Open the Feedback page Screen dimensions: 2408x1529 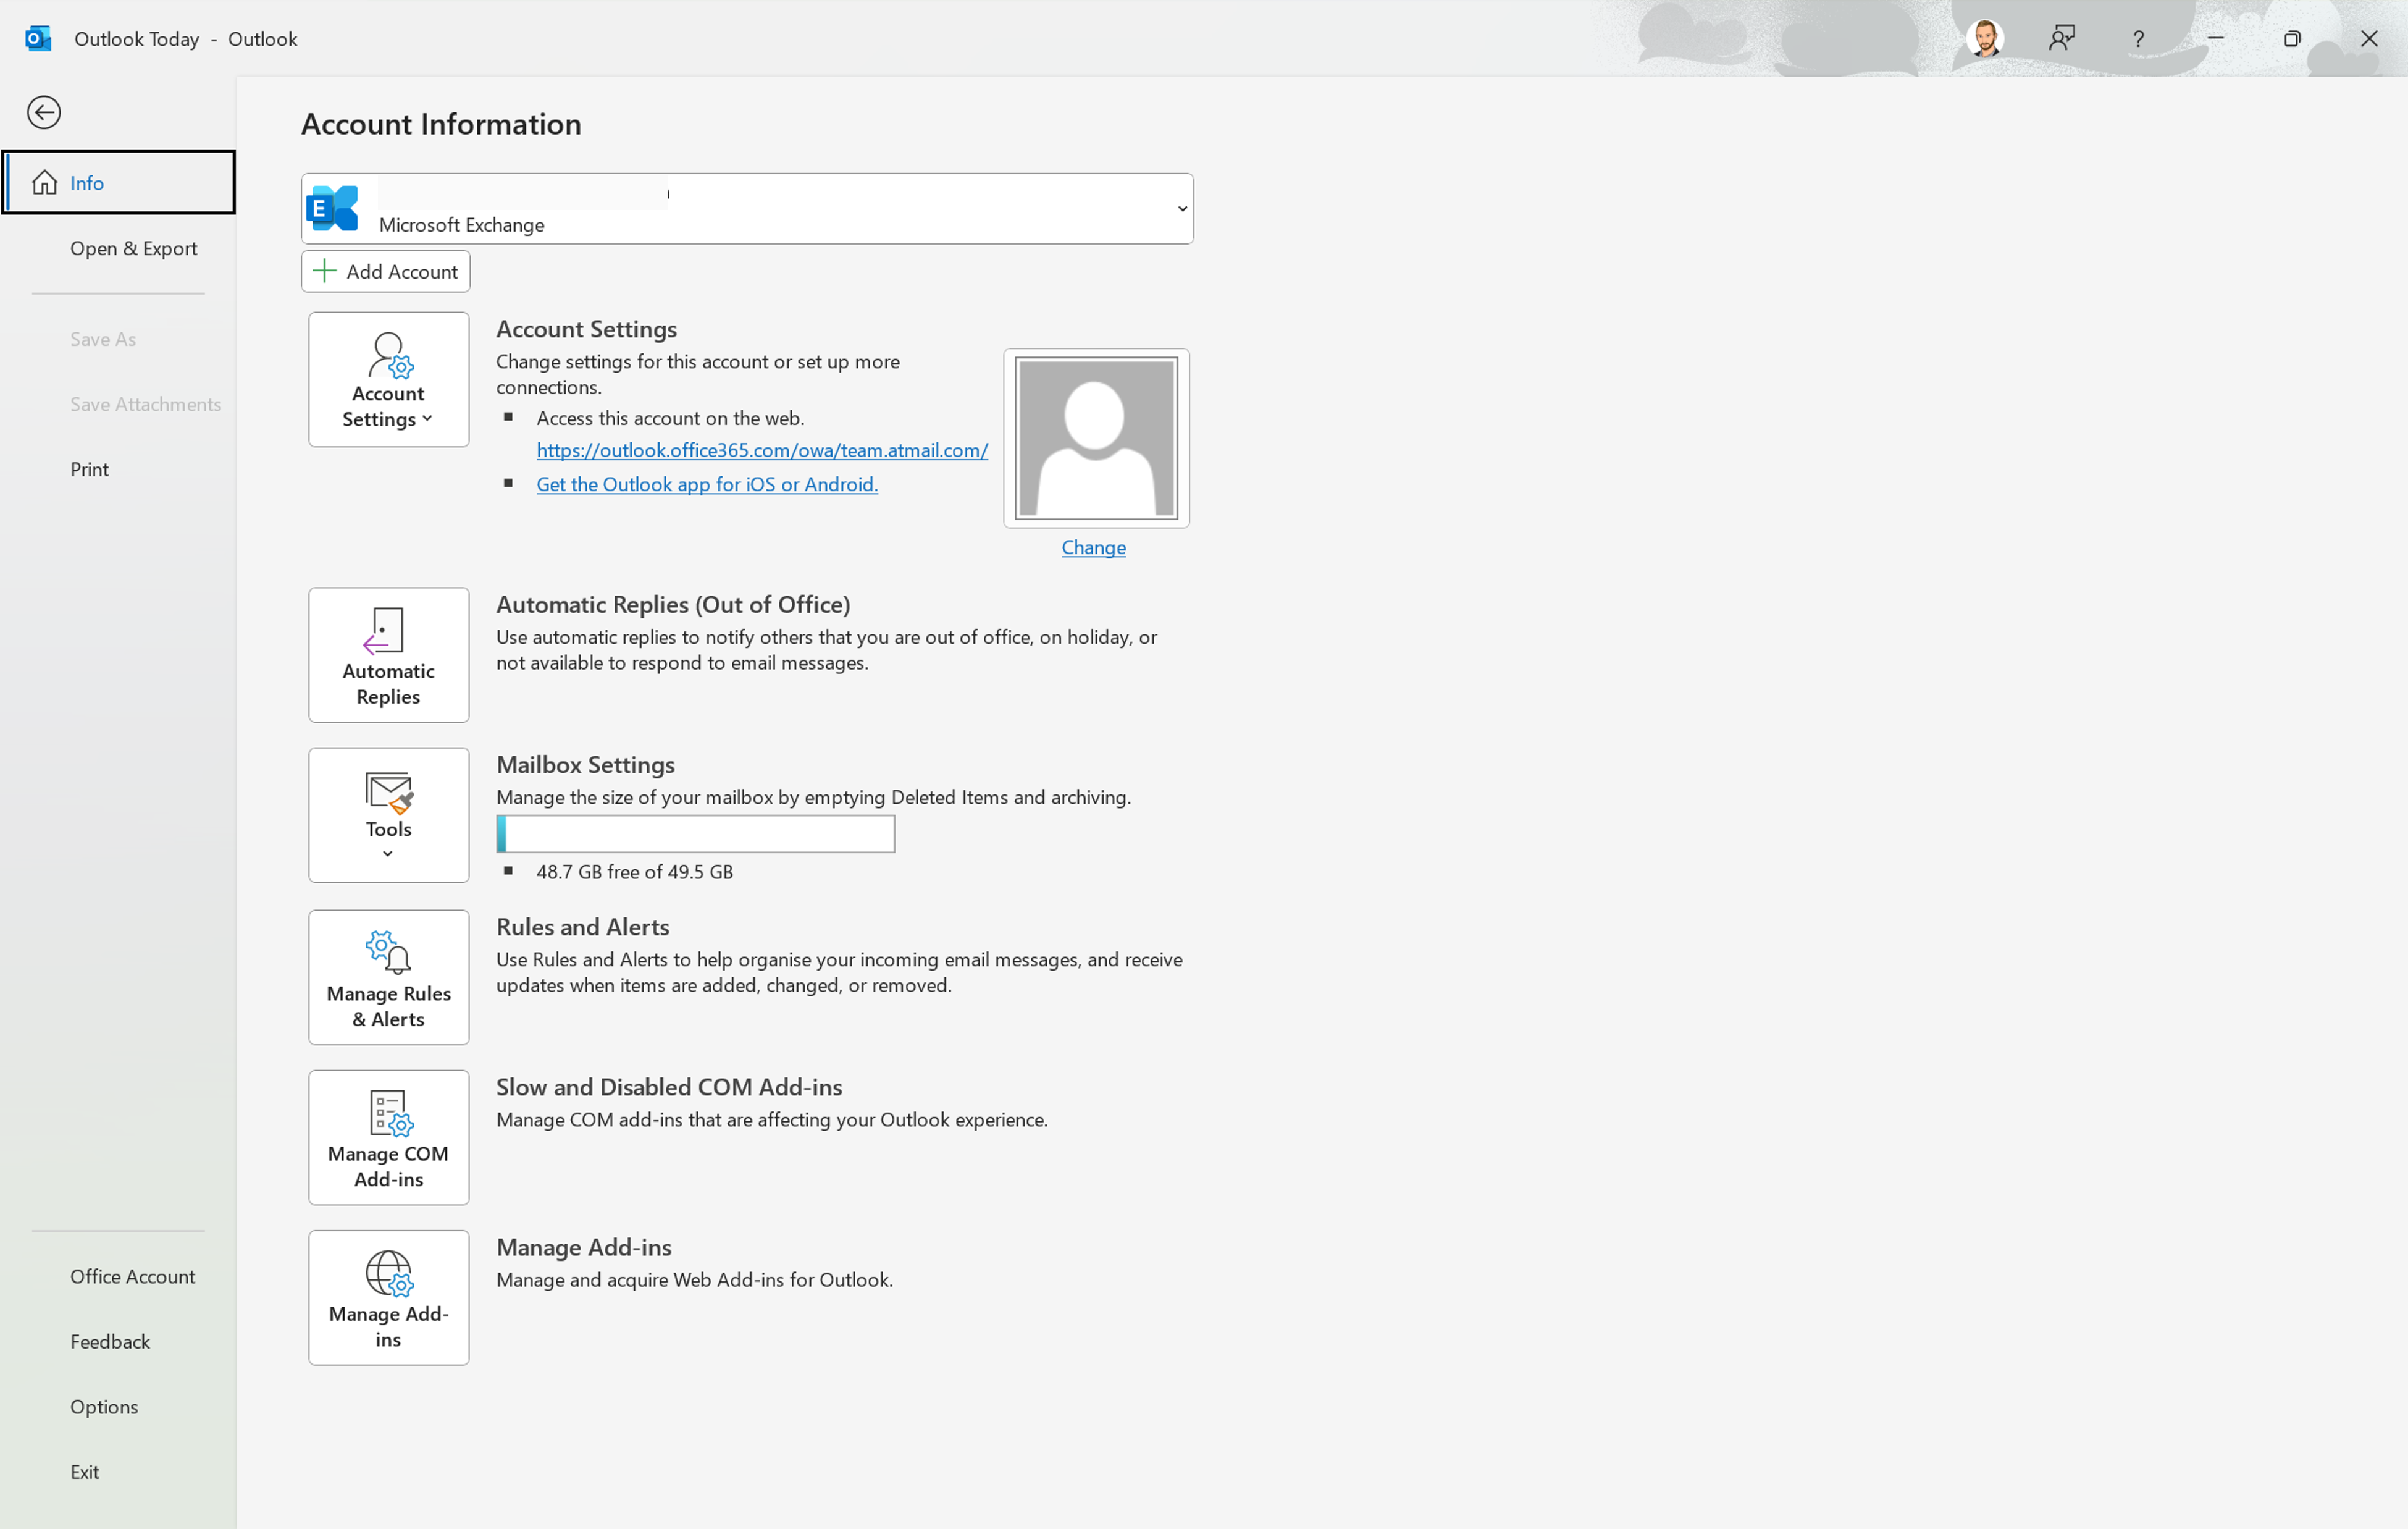[x=119, y=1341]
